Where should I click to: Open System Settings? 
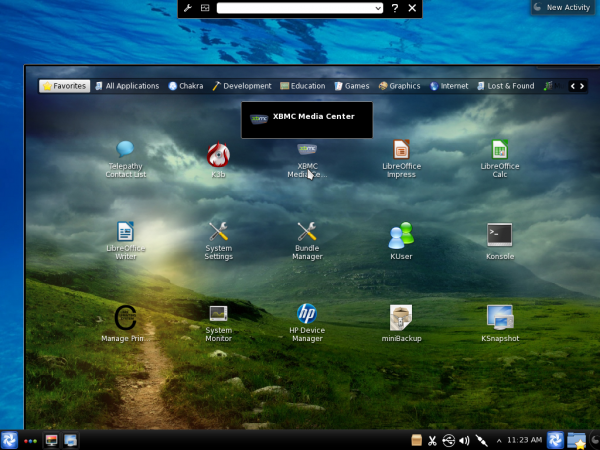[218, 241]
